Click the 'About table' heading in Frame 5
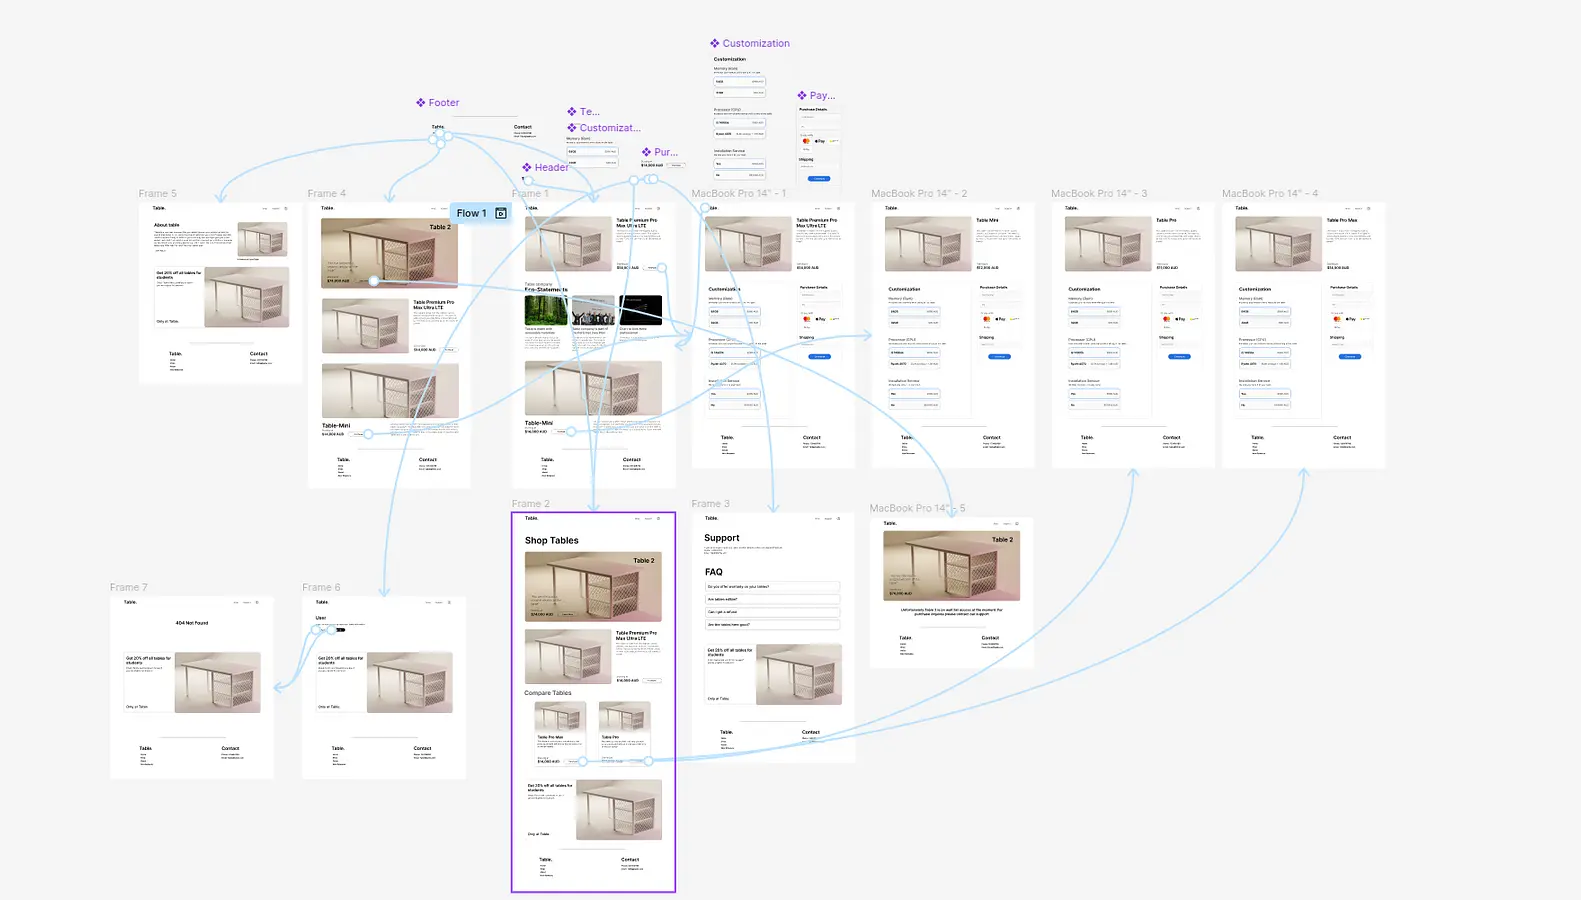The height and width of the screenshot is (900, 1581). (167, 225)
